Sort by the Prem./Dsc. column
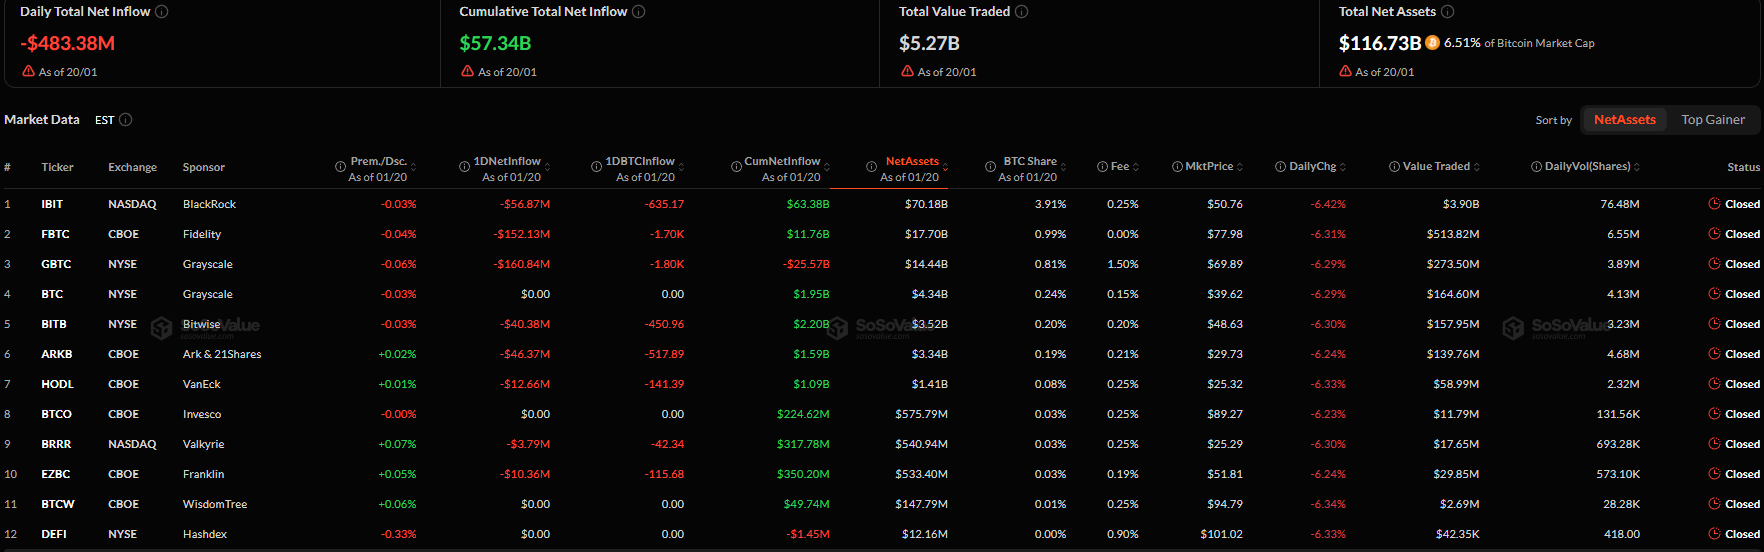Viewport: 1764px width, 552px height. point(378,162)
